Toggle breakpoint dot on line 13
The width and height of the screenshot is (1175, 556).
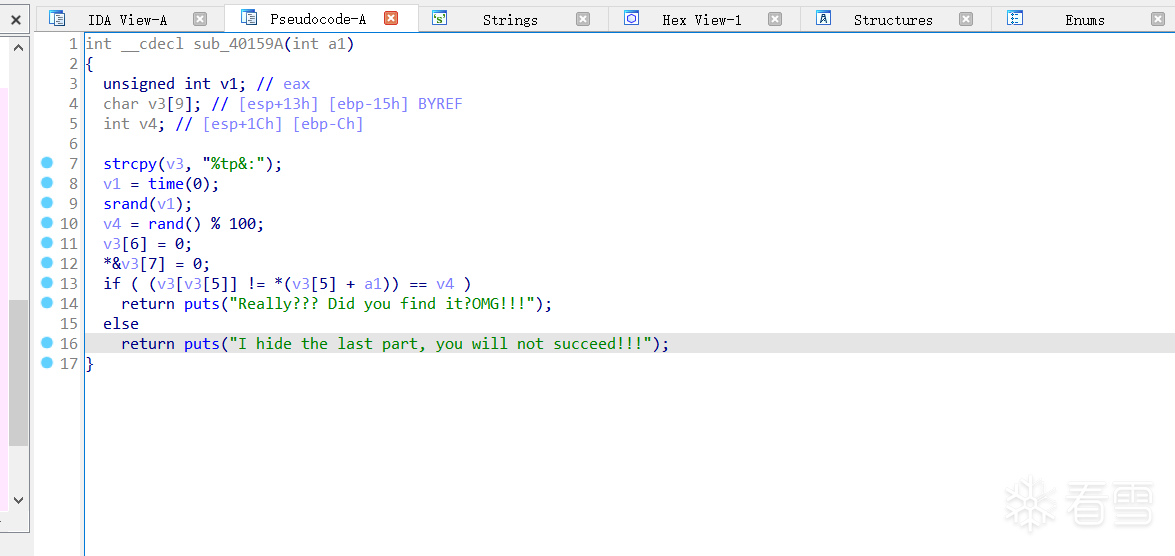(x=47, y=282)
